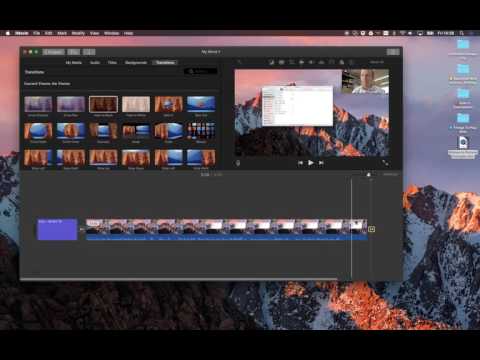Click the Share button in iMovie toolbar

click(393, 52)
